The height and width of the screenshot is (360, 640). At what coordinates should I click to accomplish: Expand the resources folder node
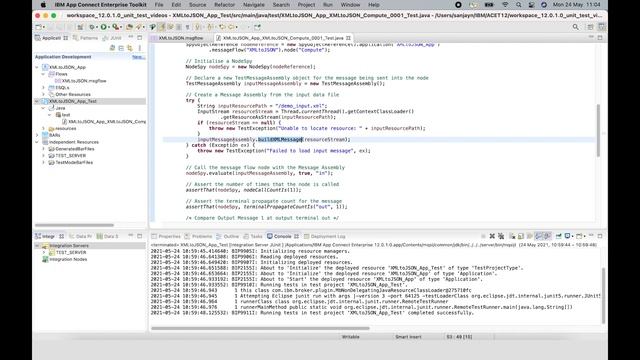pyautogui.click(x=43, y=129)
